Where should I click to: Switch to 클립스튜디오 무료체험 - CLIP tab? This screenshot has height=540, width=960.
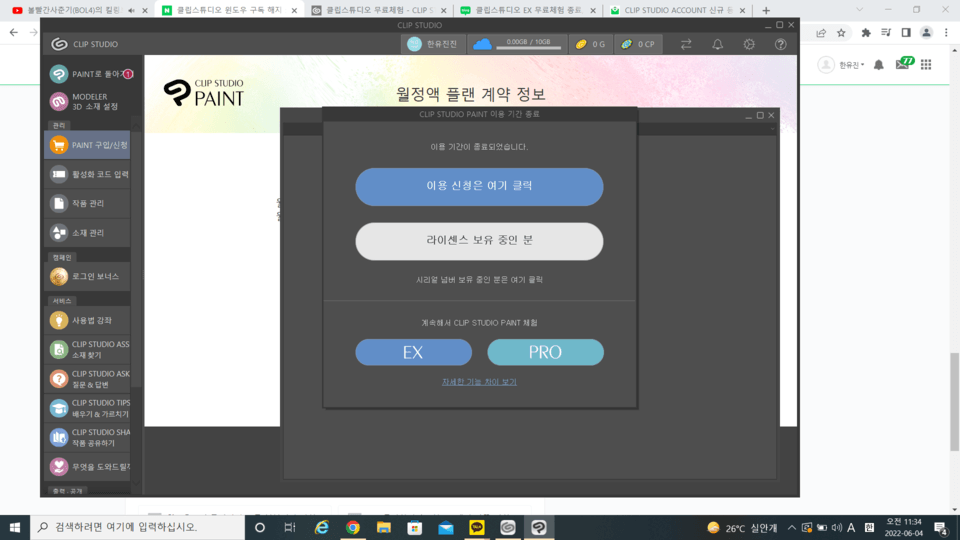pos(379,10)
